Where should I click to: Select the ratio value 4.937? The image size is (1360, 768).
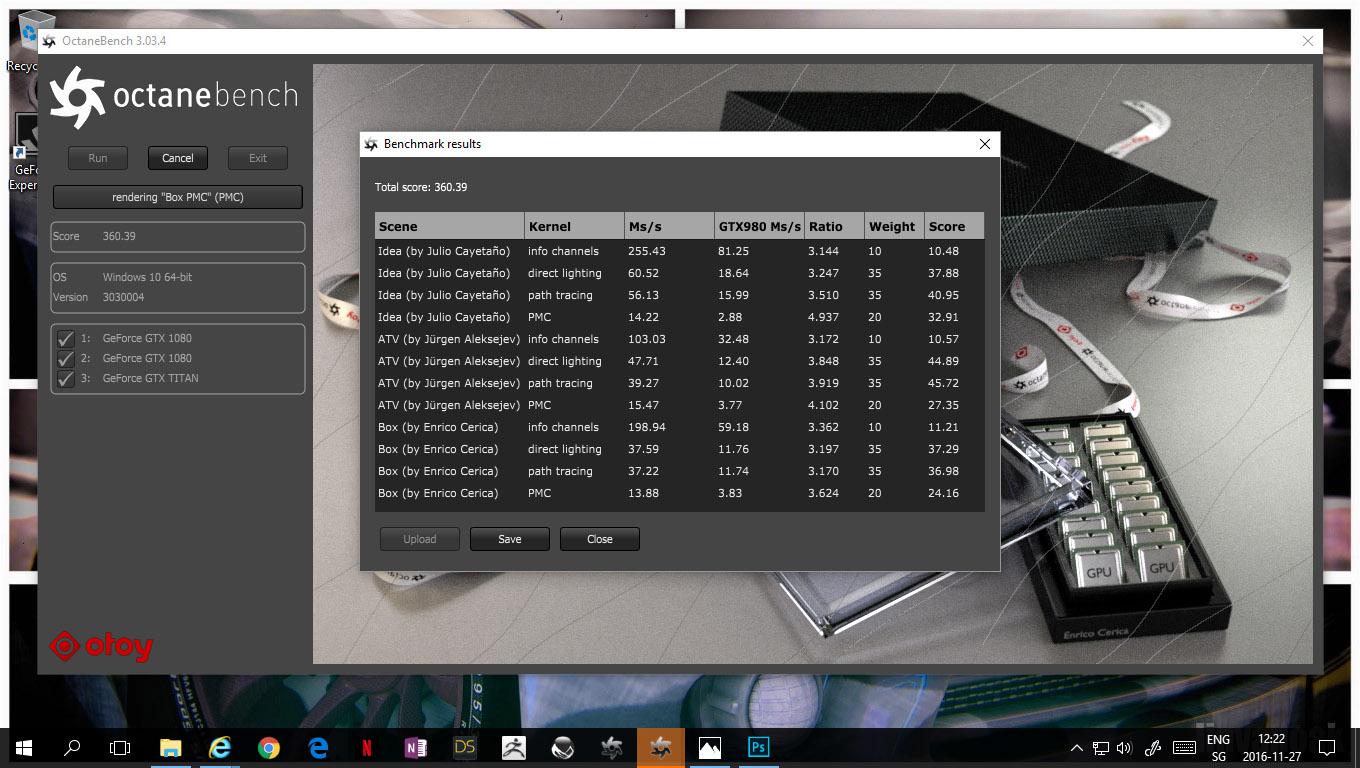[x=823, y=317]
